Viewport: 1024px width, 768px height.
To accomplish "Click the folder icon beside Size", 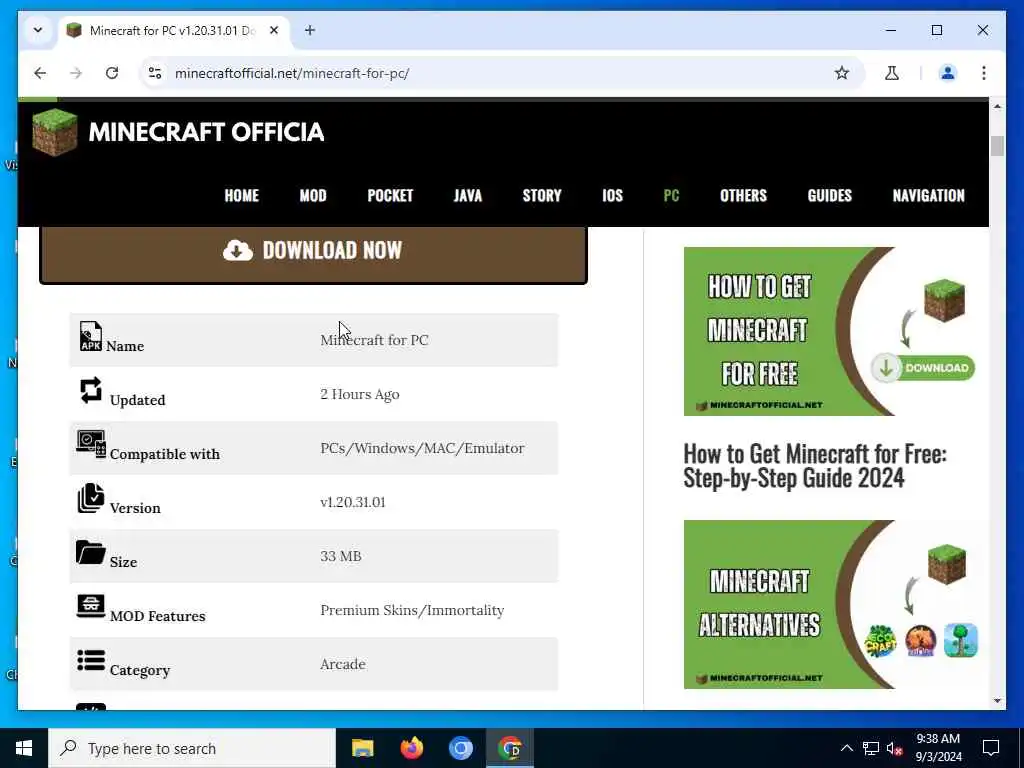I will click(91, 552).
